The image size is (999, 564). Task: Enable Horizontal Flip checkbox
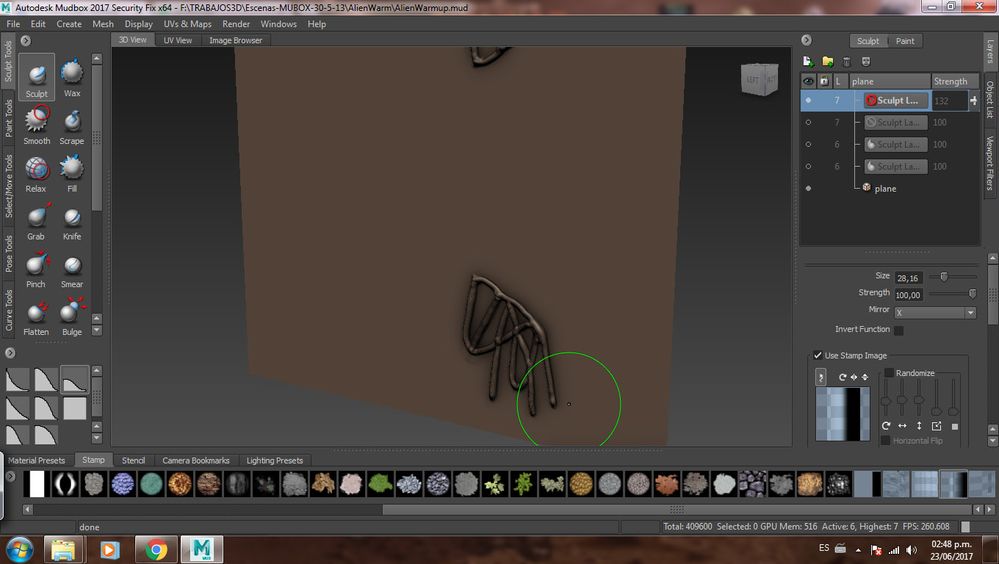[885, 440]
